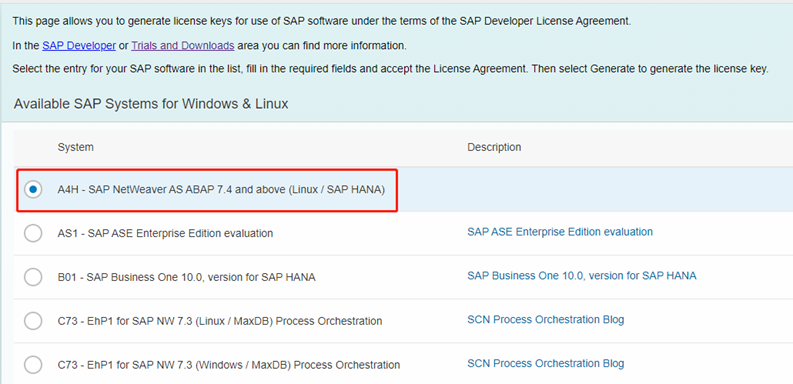Open the SAP Developer link
The width and height of the screenshot is (793, 384).
pyautogui.click(x=79, y=46)
